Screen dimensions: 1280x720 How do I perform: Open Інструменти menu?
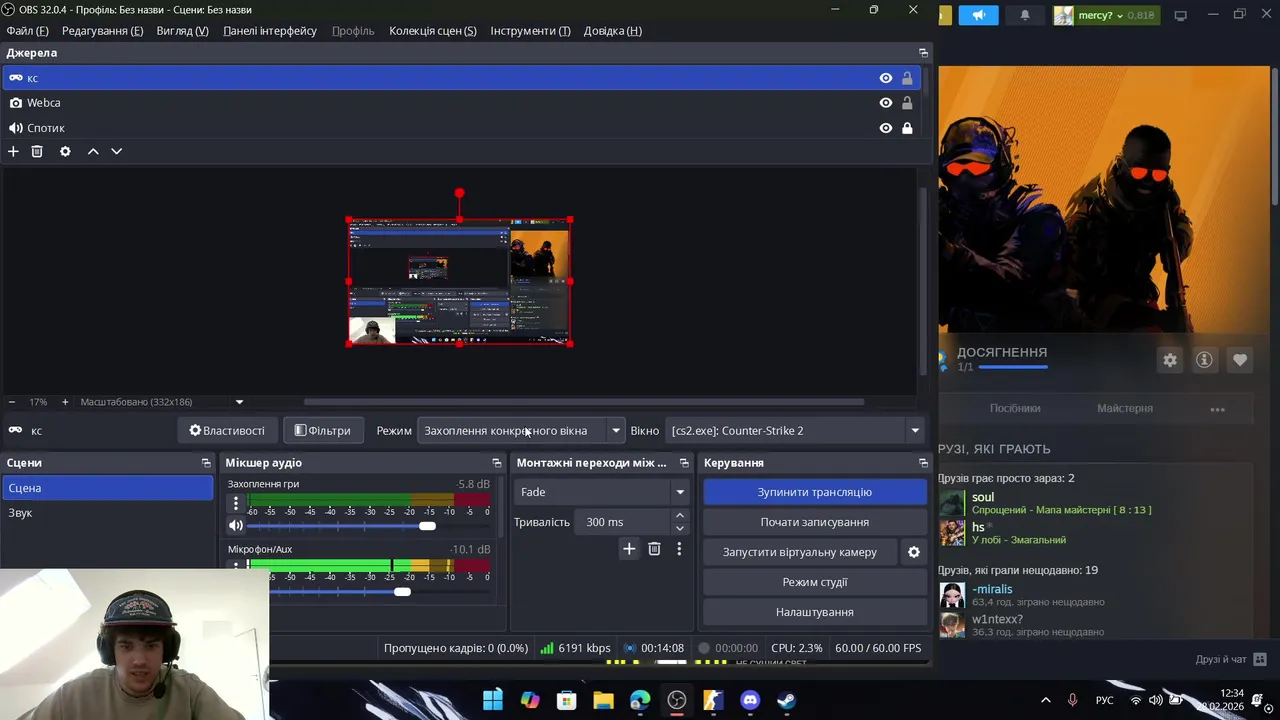tap(530, 31)
